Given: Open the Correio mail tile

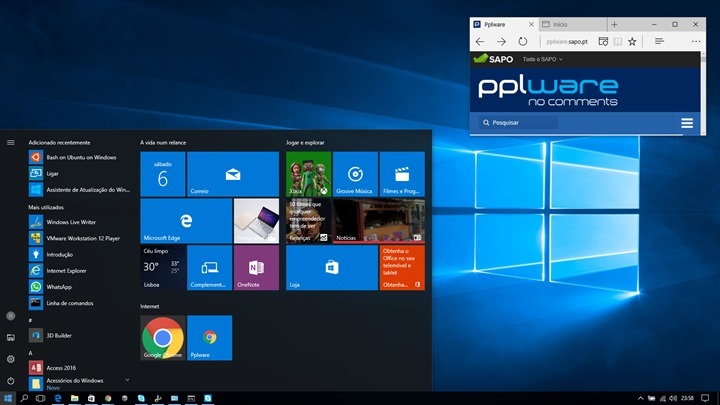Looking at the screenshot, I should (233, 174).
